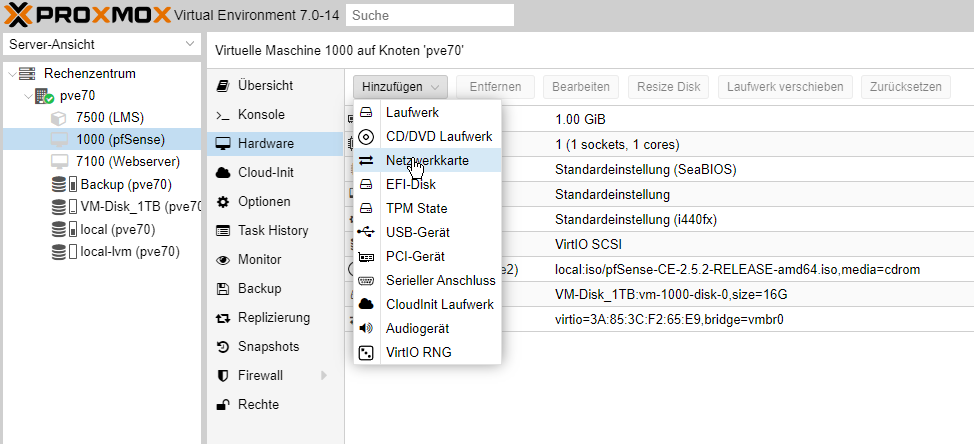Collapse the pve70 node expander arrow

[29, 96]
